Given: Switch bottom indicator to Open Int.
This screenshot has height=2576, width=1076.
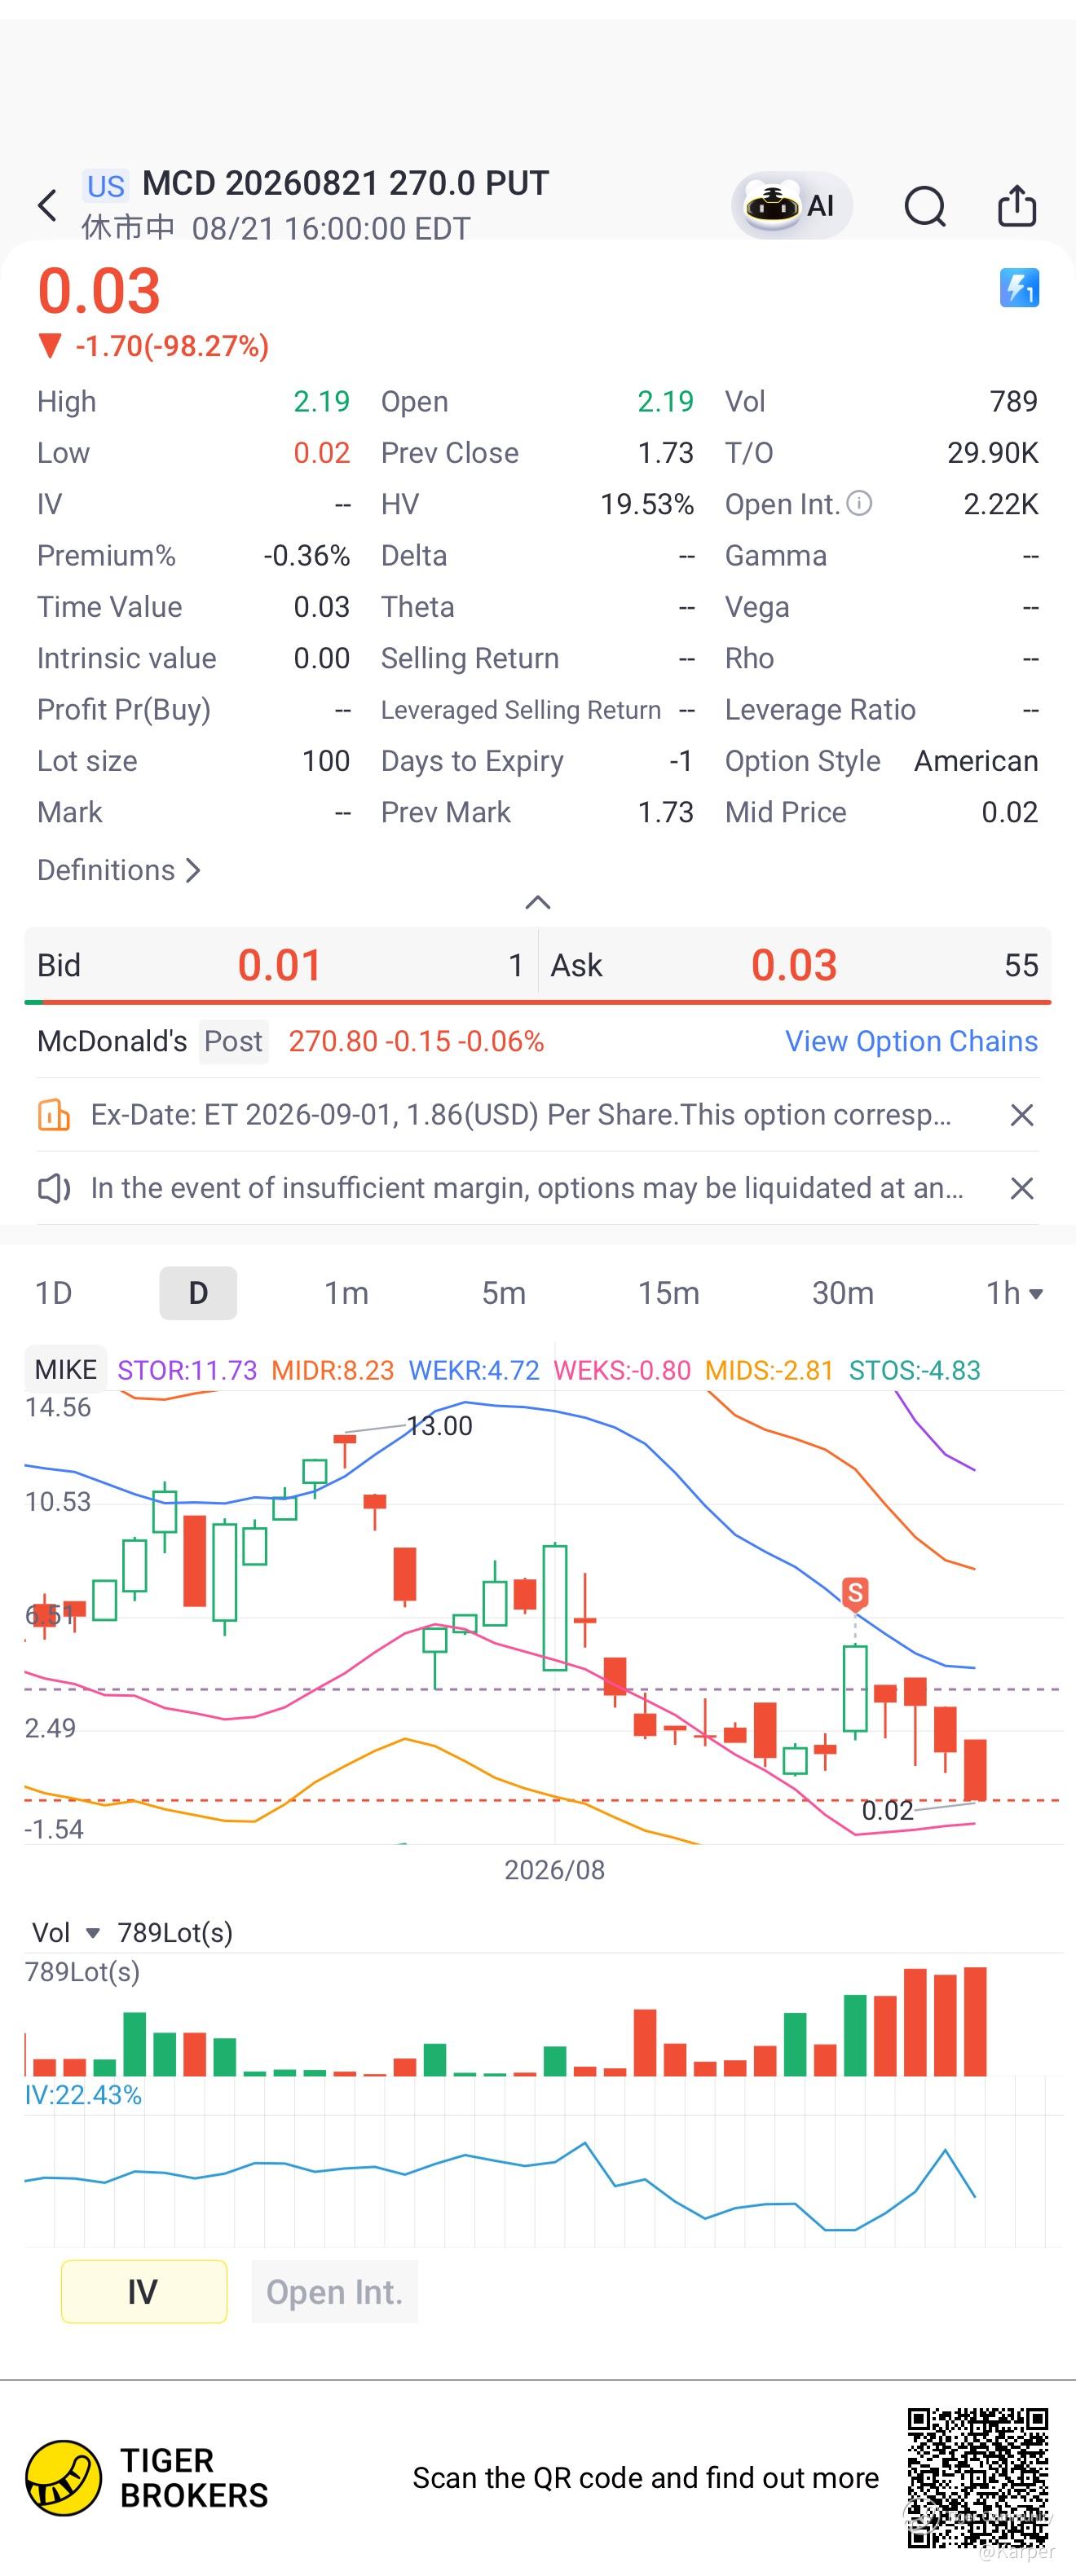Looking at the screenshot, I should [x=335, y=2291].
